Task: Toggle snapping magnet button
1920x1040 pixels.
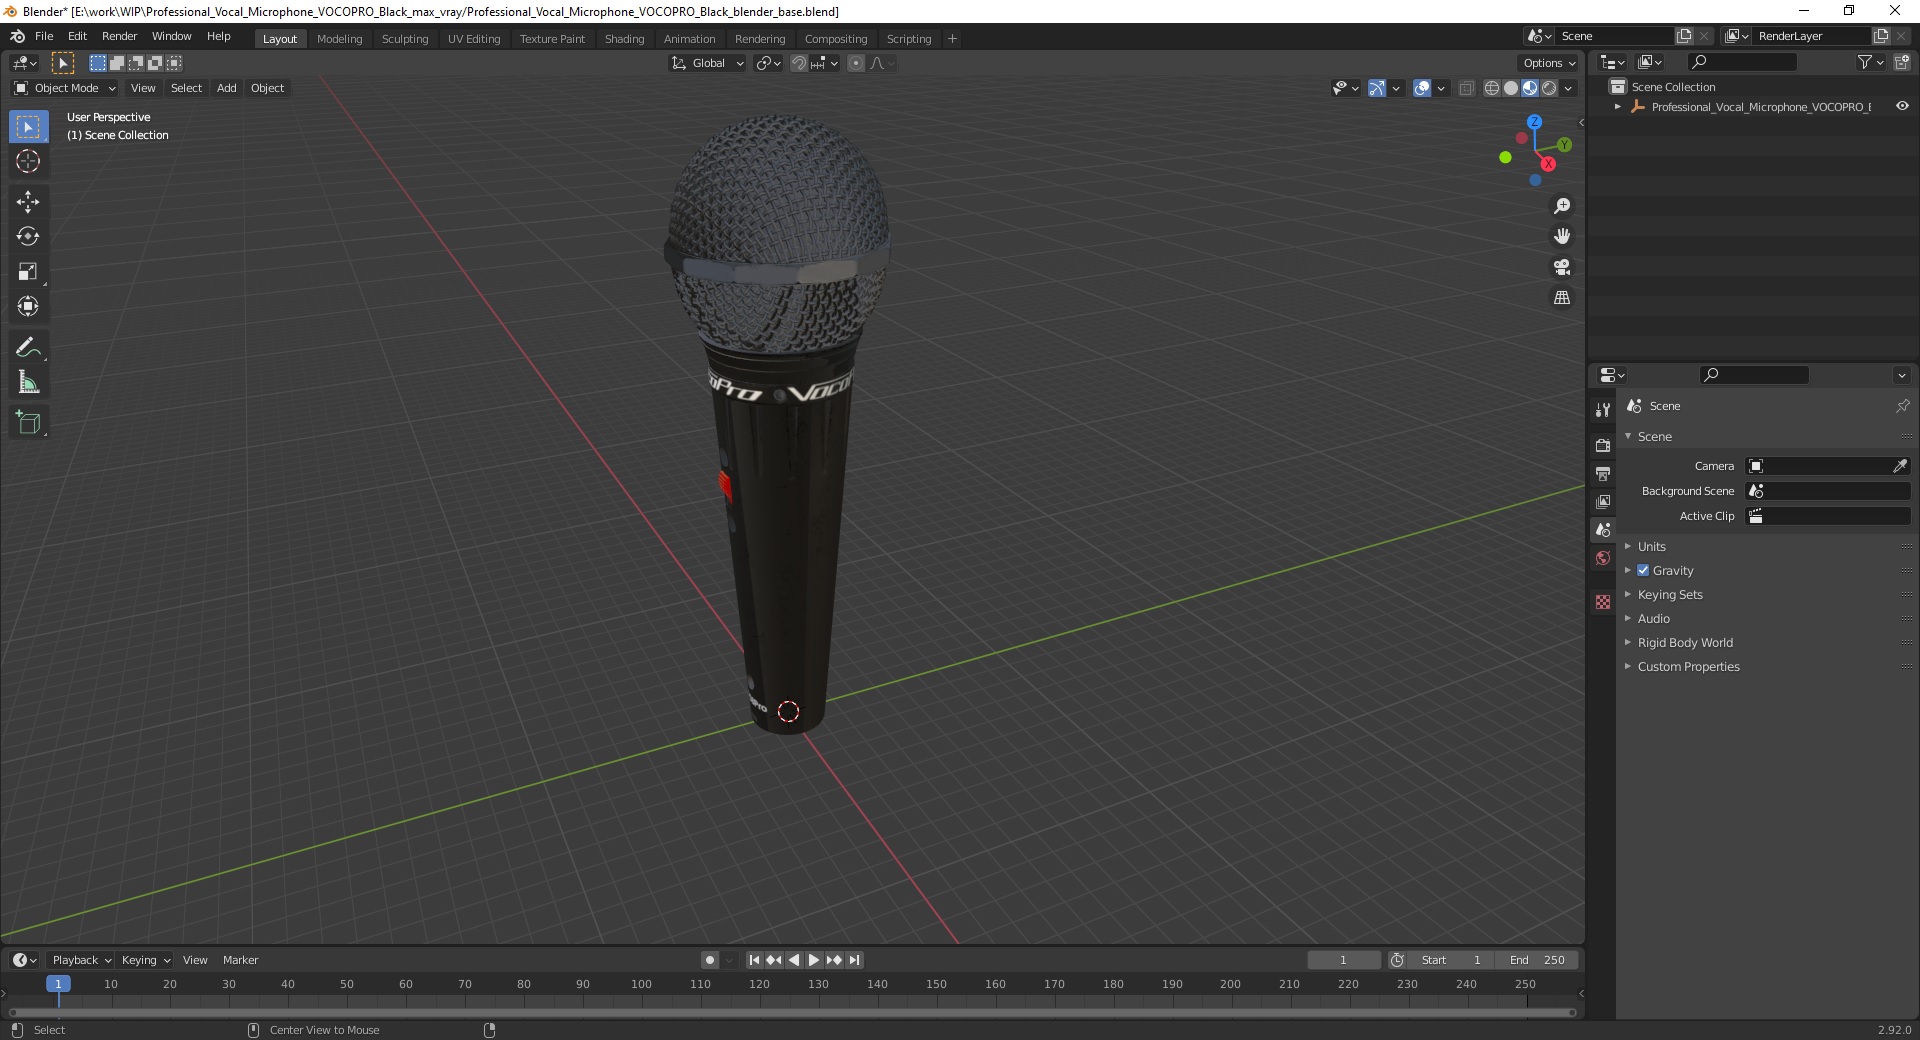Action: click(799, 63)
